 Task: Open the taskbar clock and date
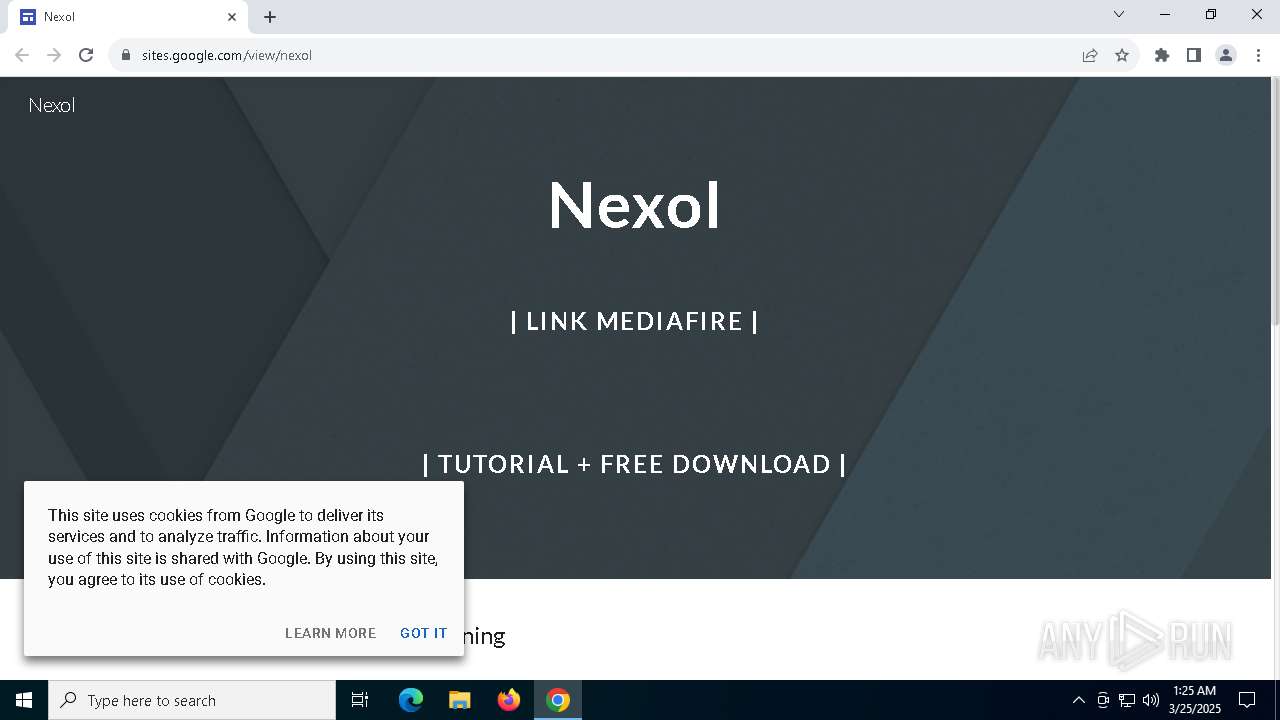coord(1194,700)
